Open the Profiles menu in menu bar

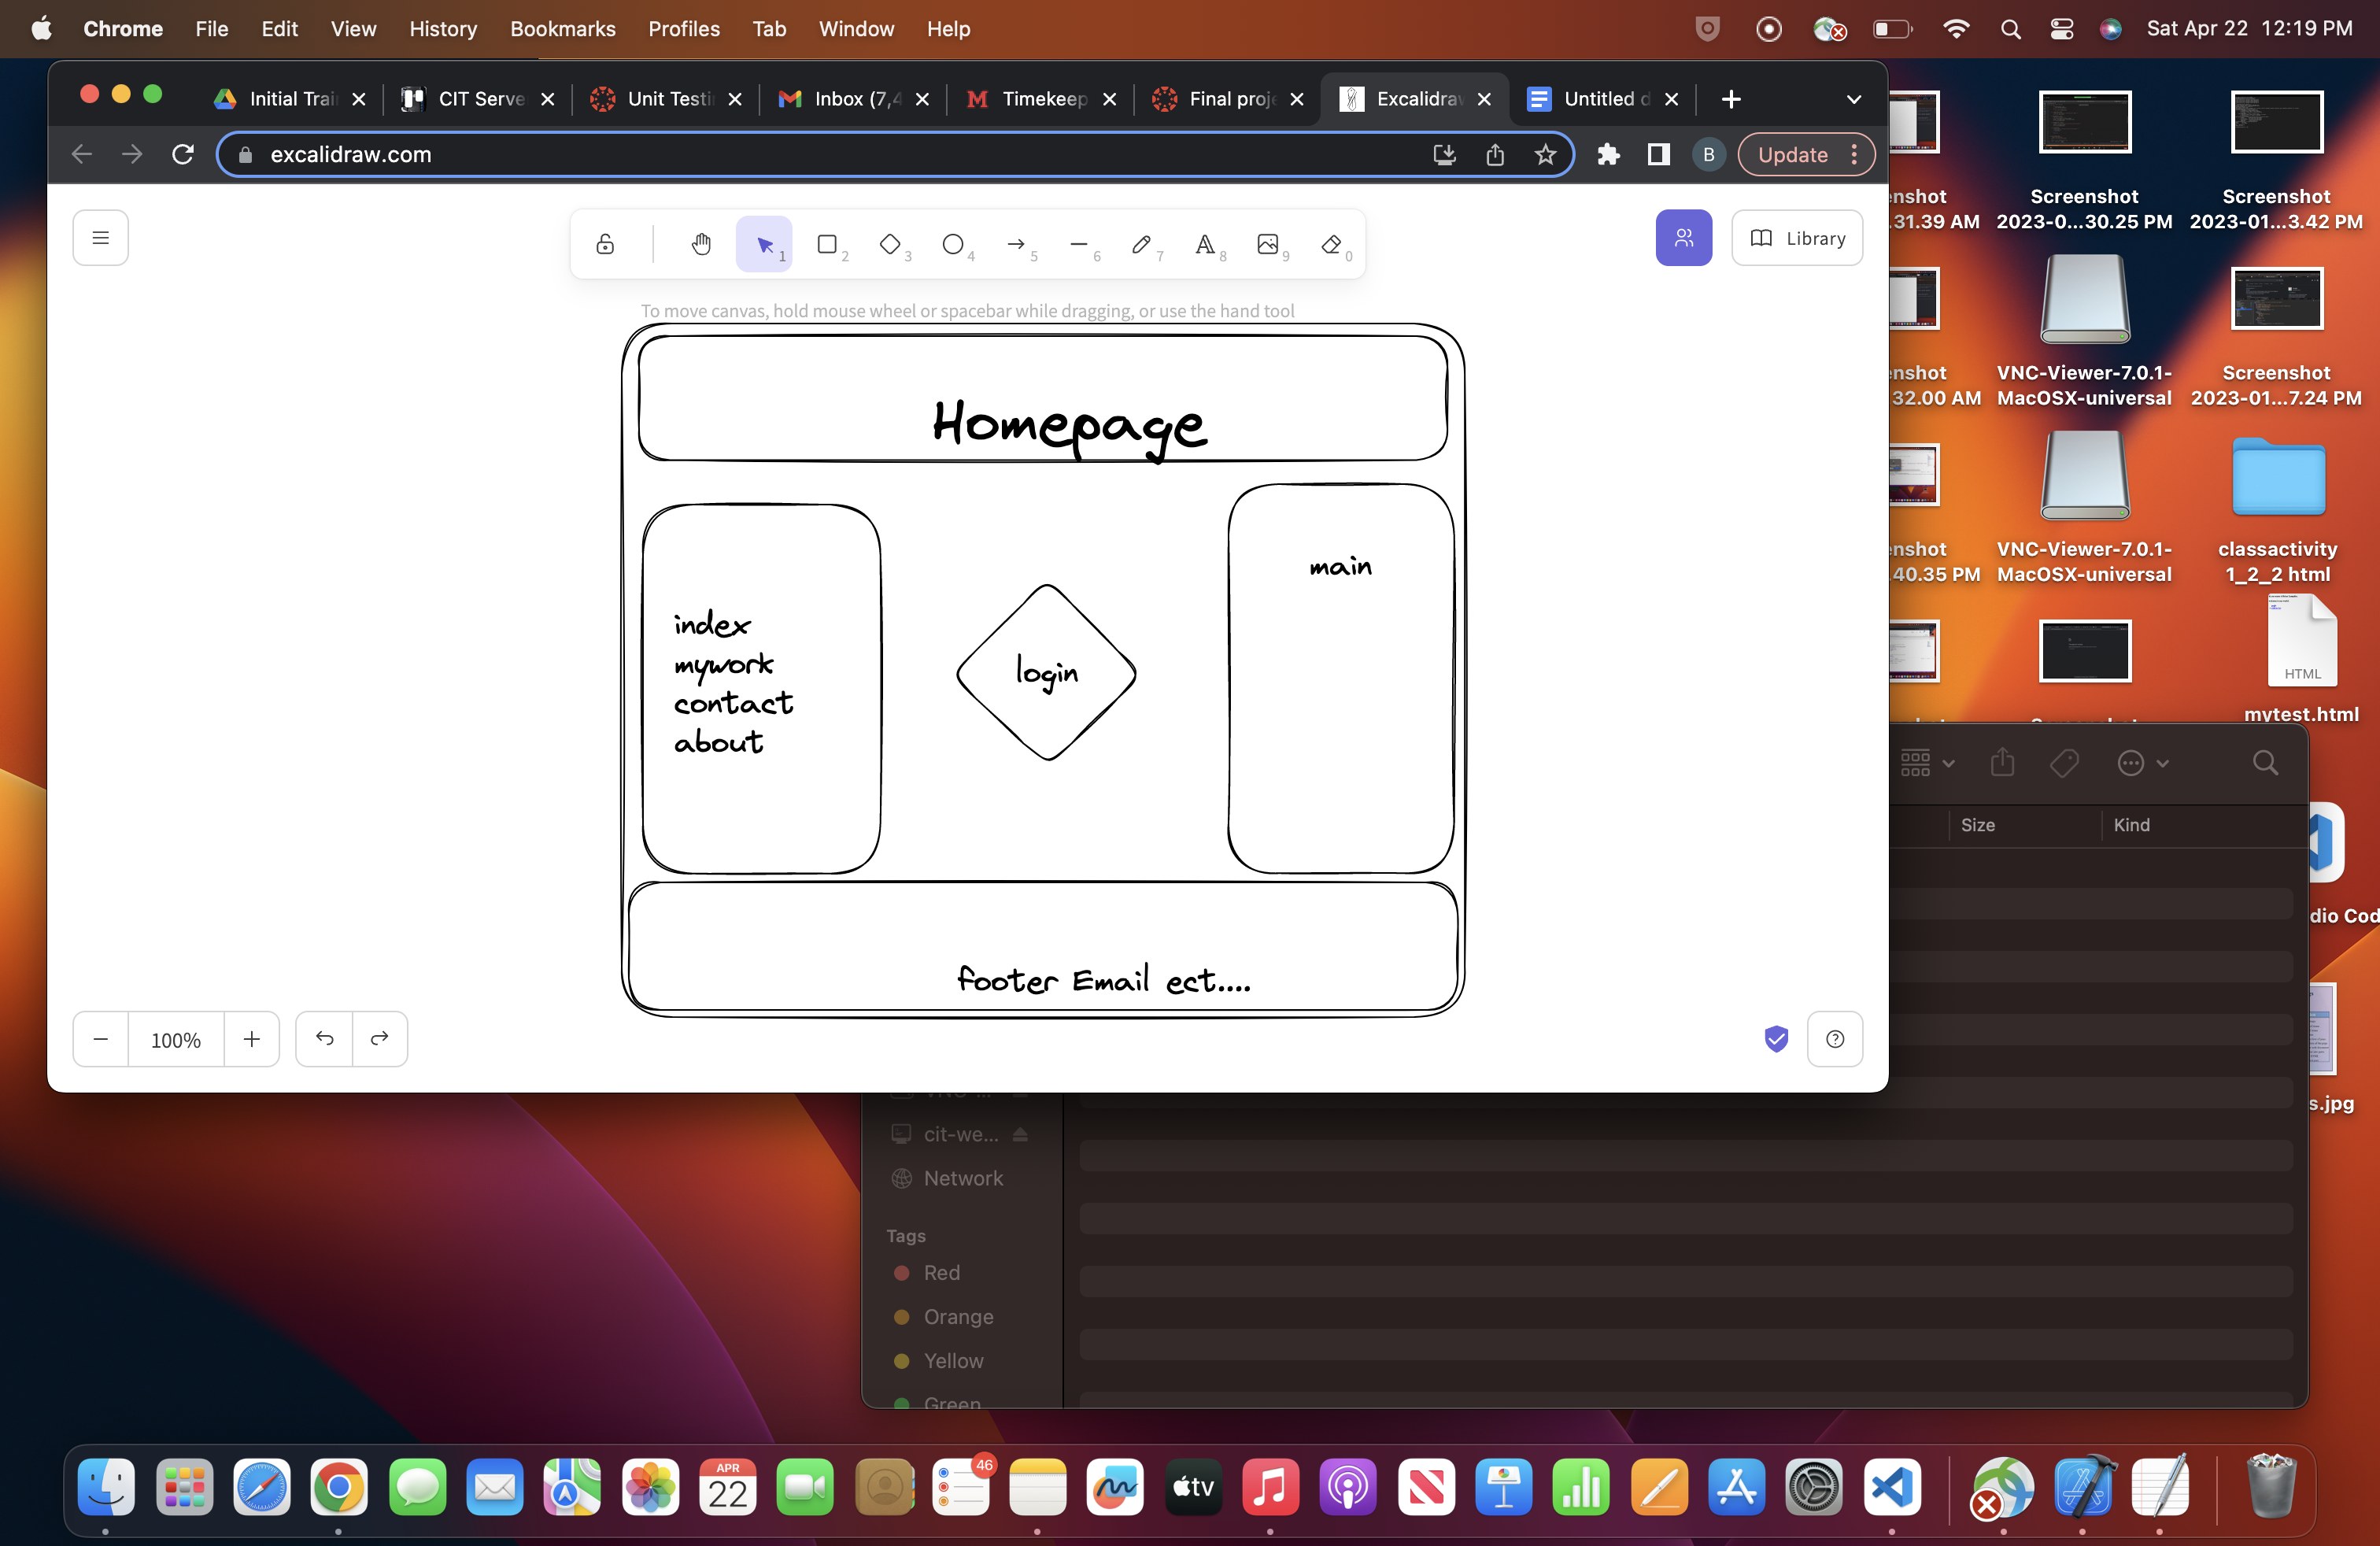(x=684, y=29)
